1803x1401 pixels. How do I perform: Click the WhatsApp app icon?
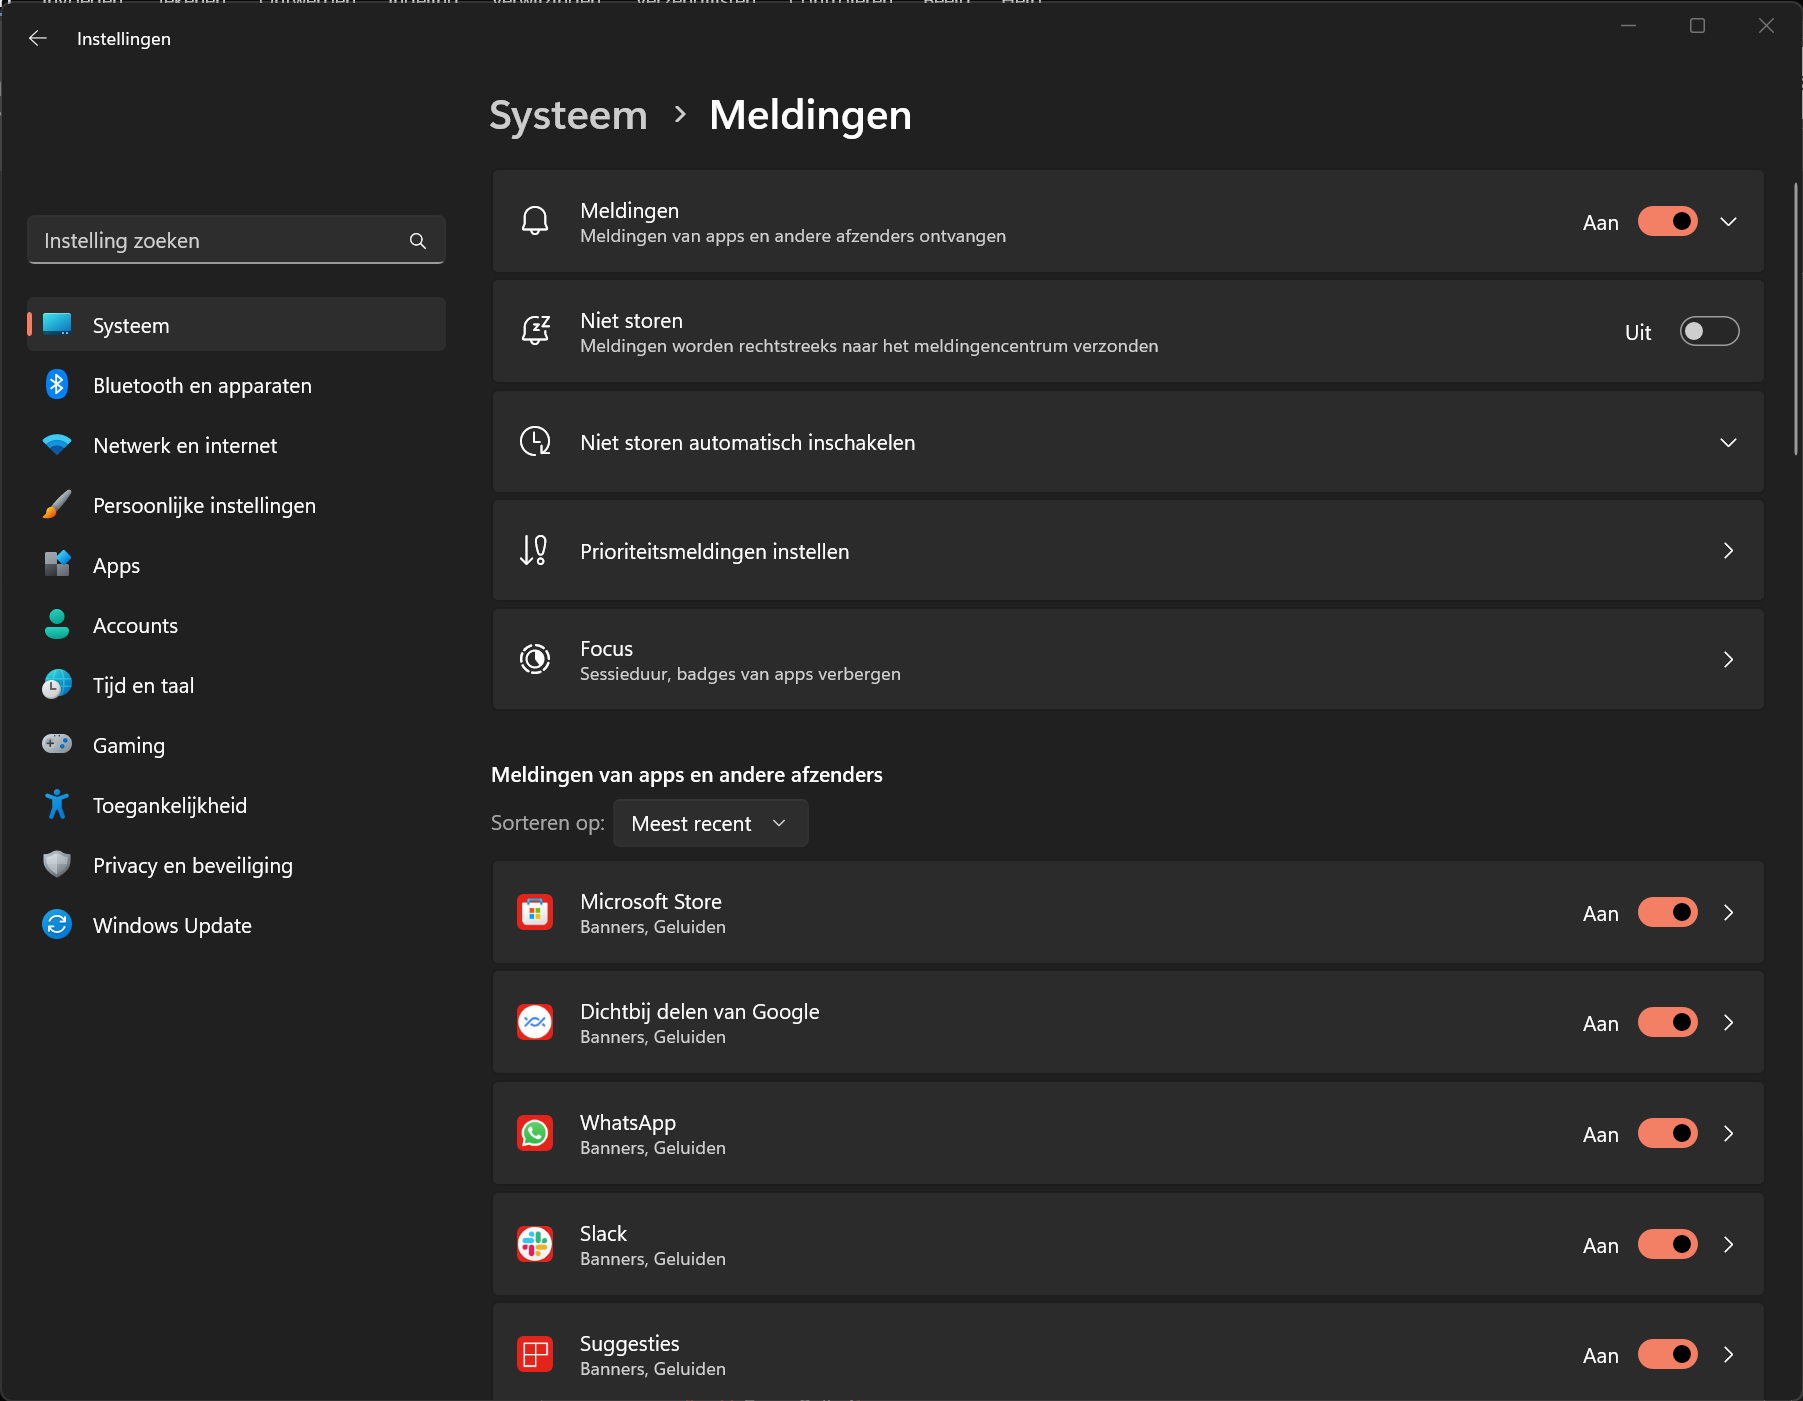(535, 1133)
